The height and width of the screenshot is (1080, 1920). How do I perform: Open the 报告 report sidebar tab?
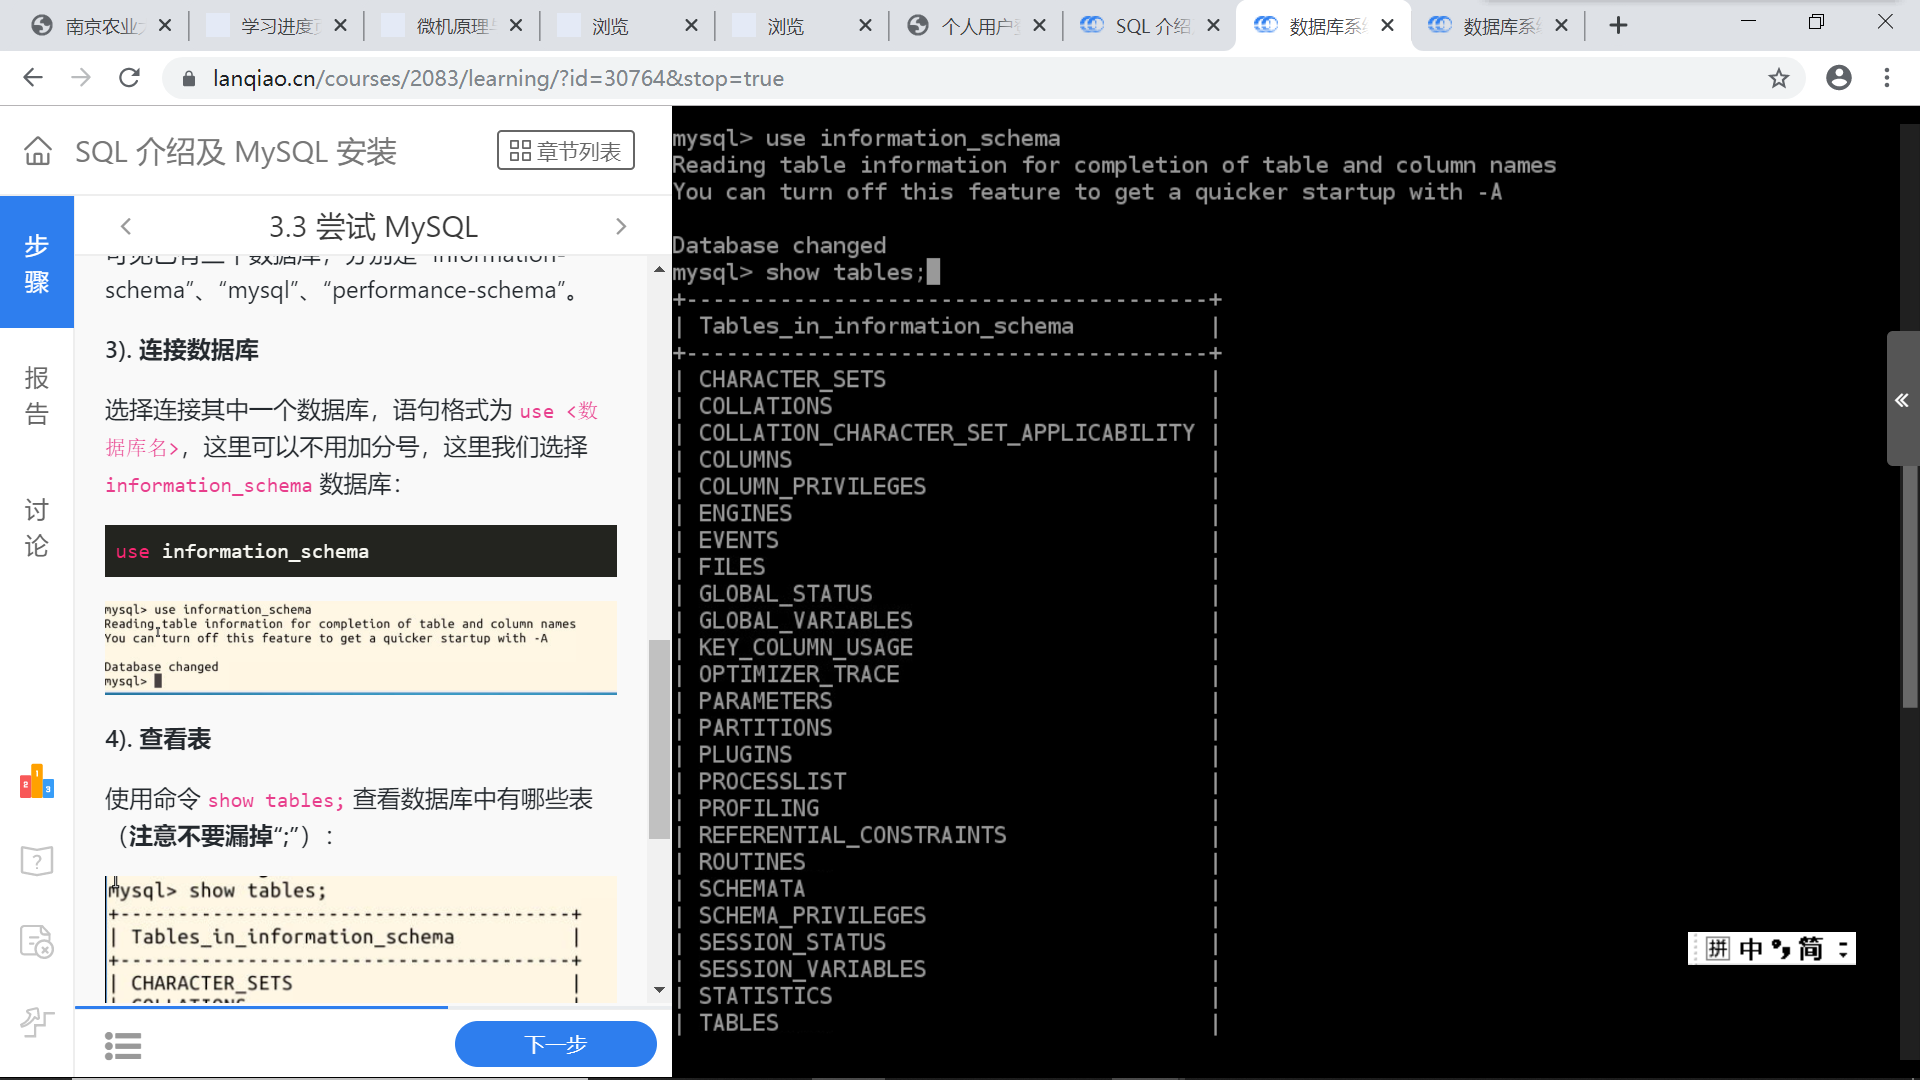[37, 395]
